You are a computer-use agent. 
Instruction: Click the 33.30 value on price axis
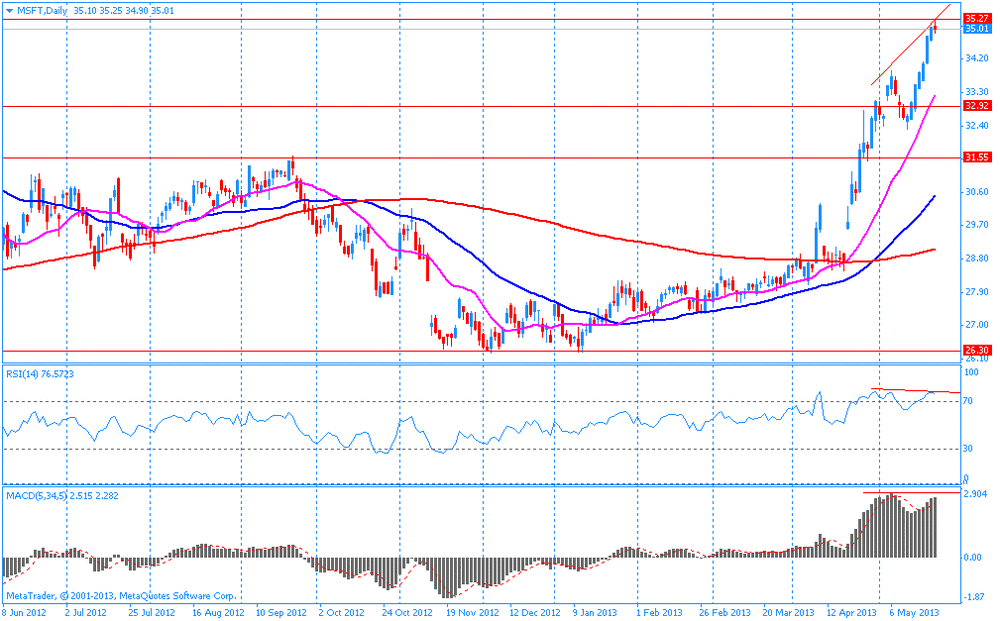pos(977,92)
